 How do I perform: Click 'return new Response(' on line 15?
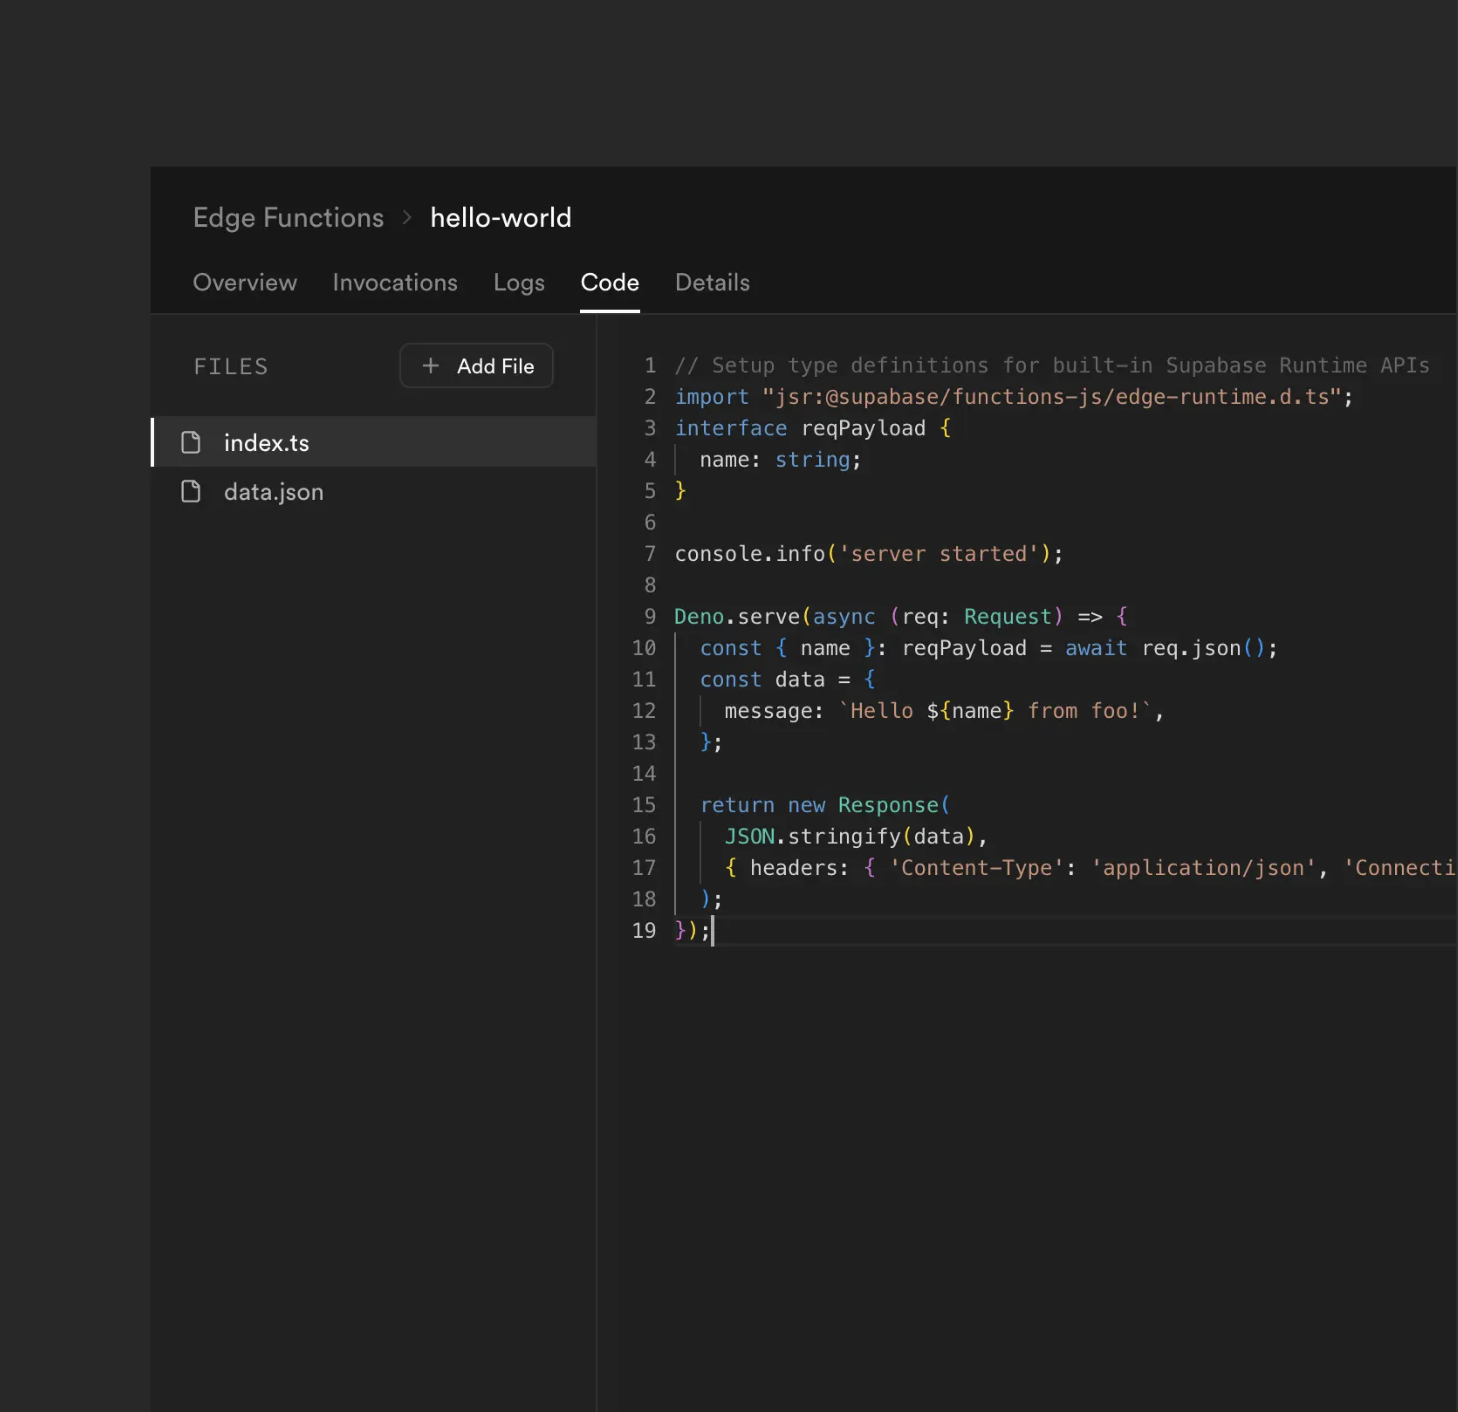tap(825, 805)
